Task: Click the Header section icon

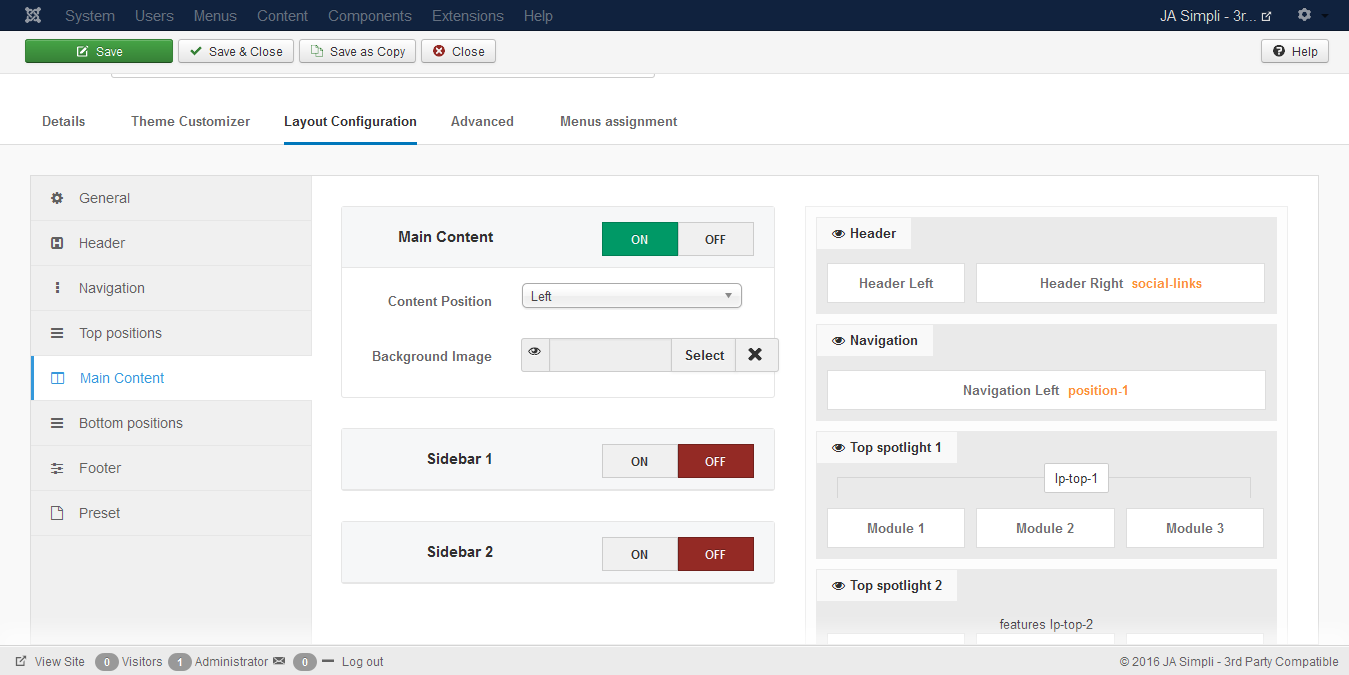Action: click(x=57, y=243)
